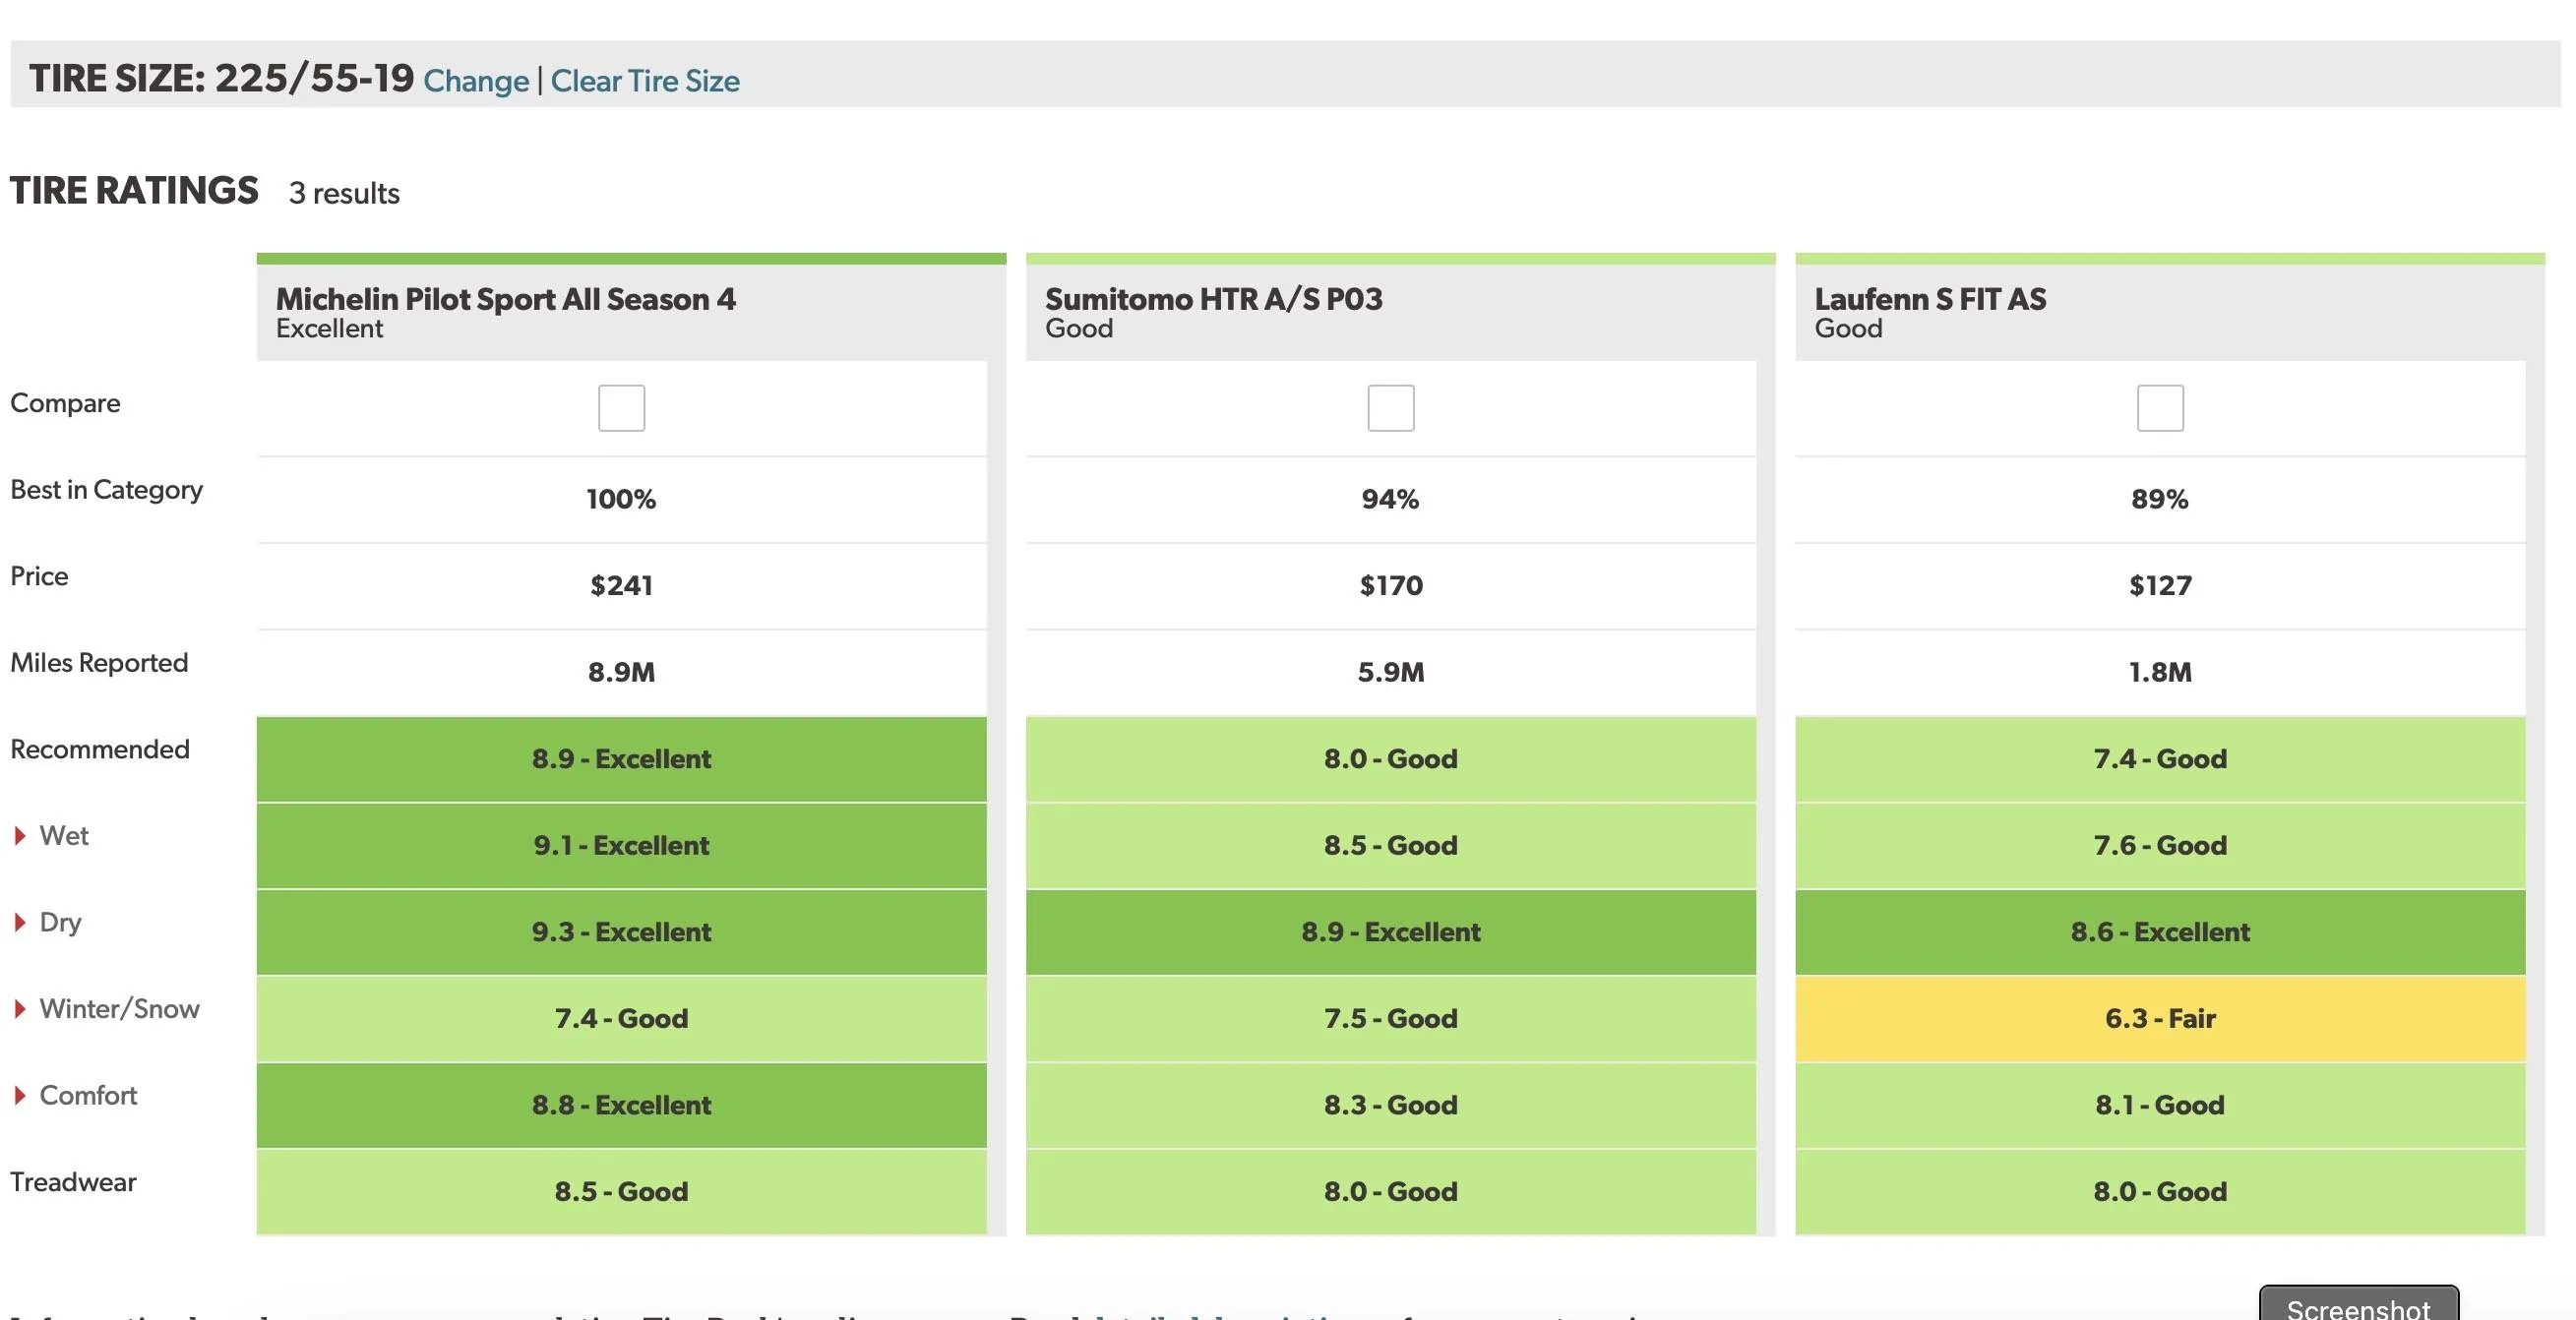Click the 7.6 - Good wet rating
This screenshot has width=2576, height=1320.
tap(2160, 846)
